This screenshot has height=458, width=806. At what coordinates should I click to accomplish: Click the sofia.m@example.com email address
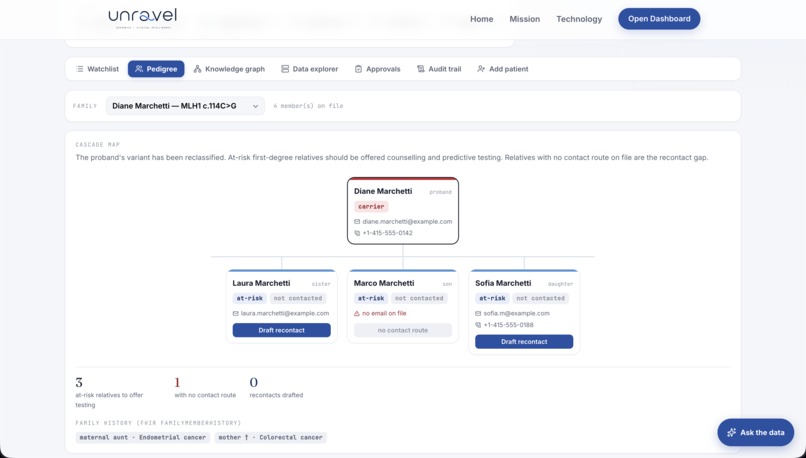tap(517, 313)
